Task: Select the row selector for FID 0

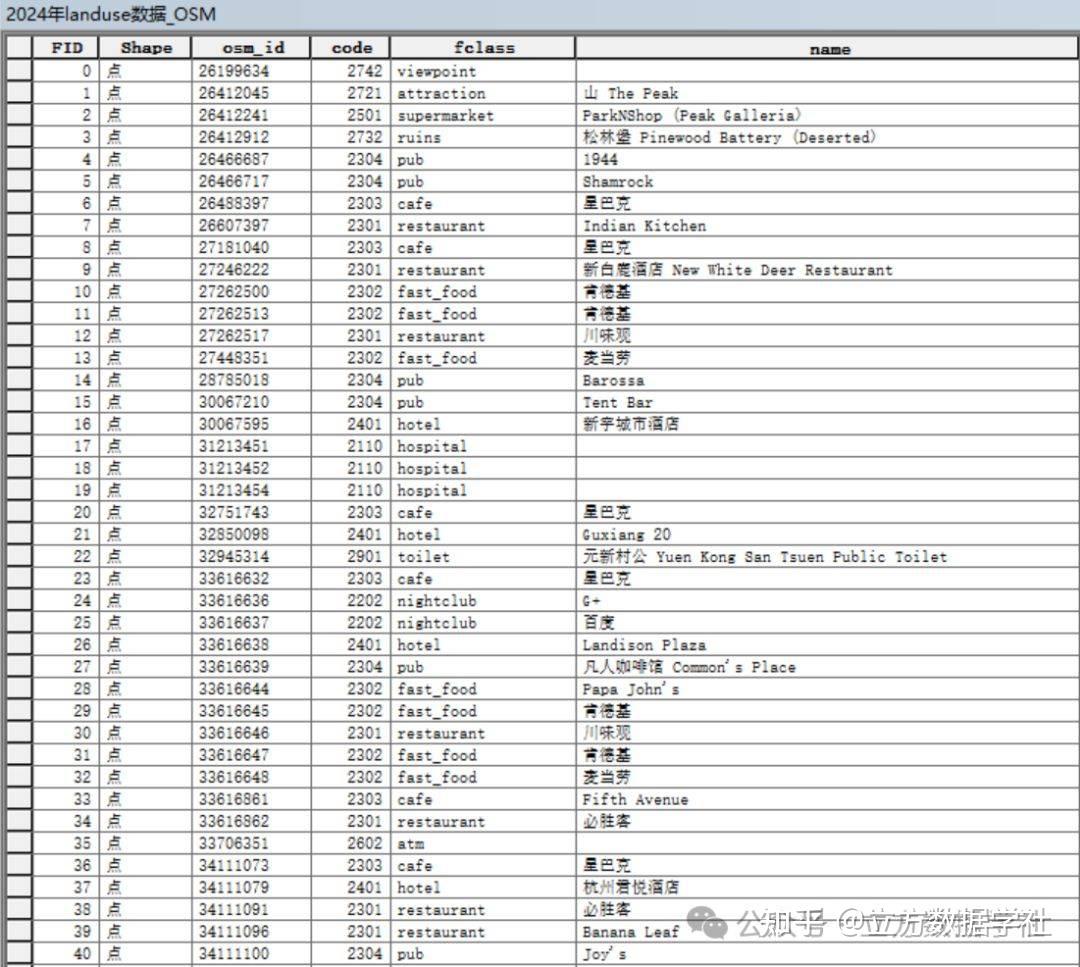Action: pyautogui.click(x=18, y=71)
